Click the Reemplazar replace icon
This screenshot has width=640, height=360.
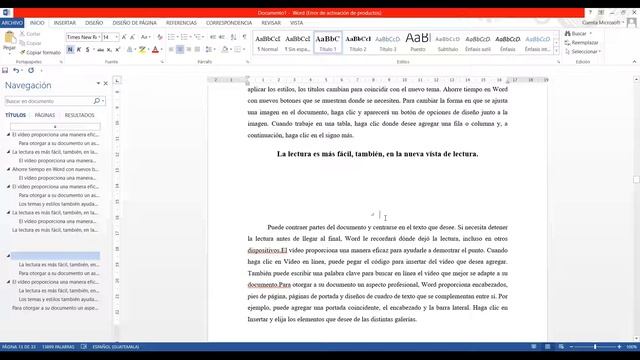coord(568,42)
